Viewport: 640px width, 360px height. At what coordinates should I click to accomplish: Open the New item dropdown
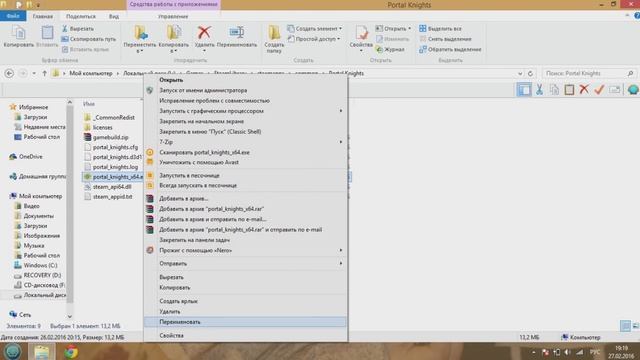[314, 29]
